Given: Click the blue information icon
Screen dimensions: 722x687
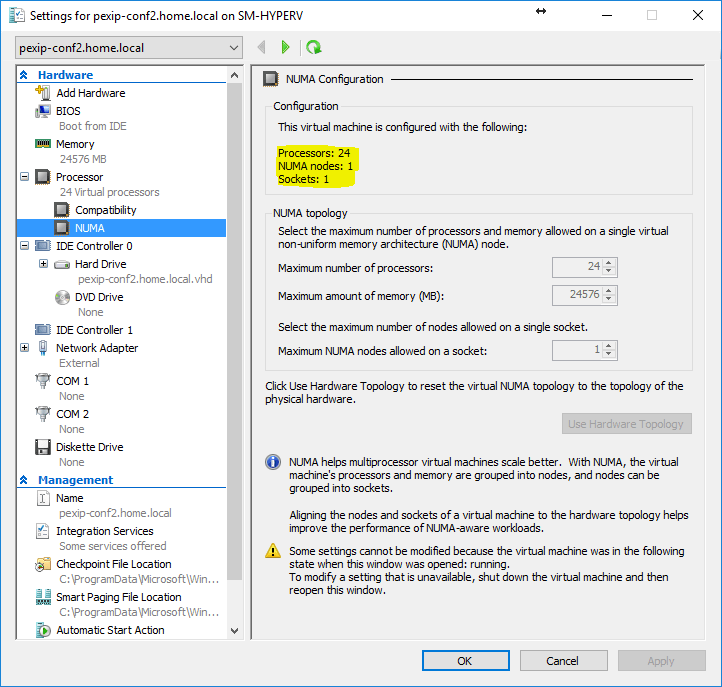Looking at the screenshot, I should (273, 462).
